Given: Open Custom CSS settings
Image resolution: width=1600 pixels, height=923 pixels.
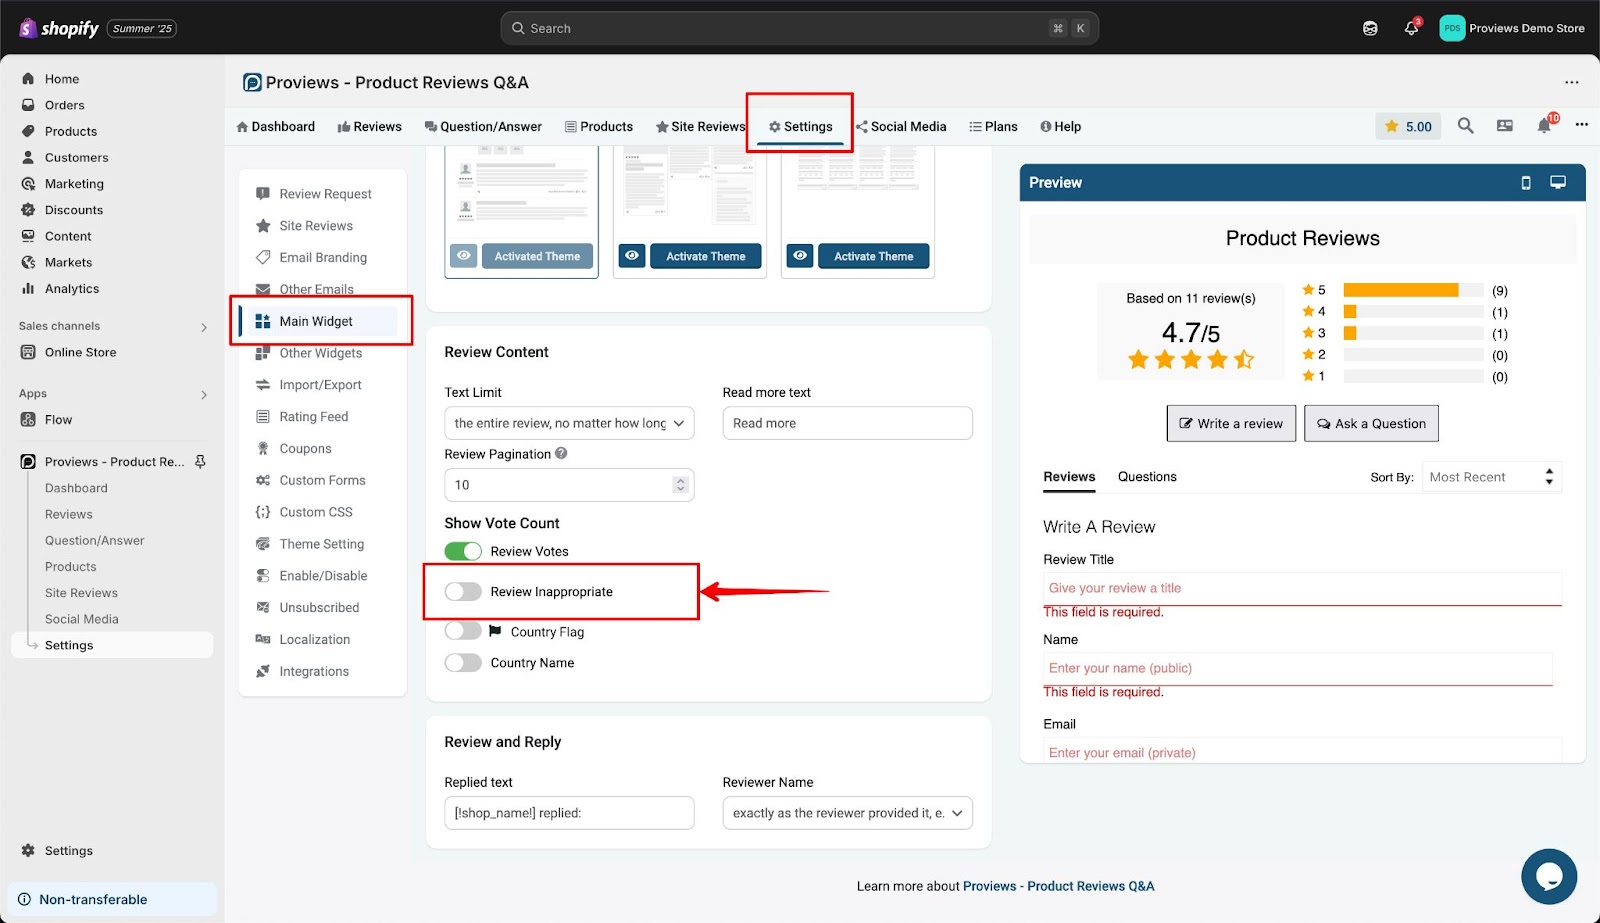Looking at the screenshot, I should click(316, 512).
